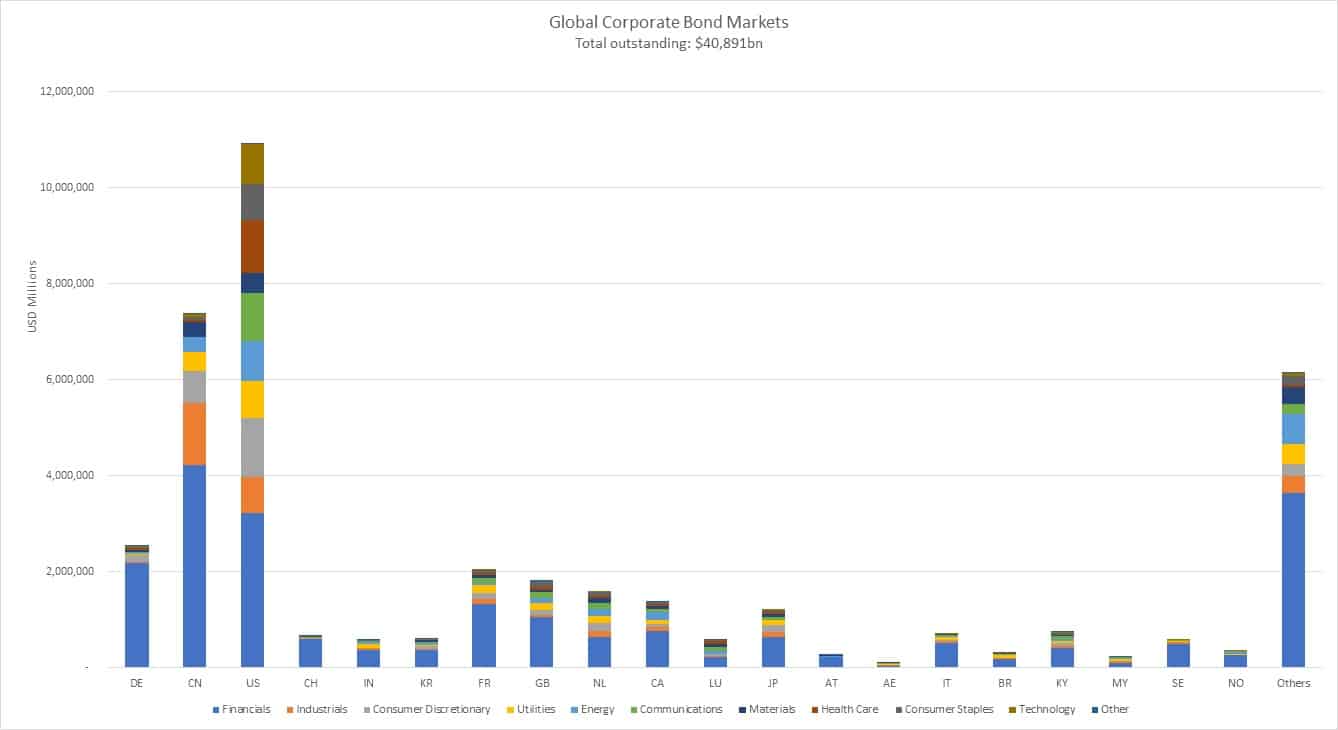Select the Financials segment of the Others bar
The image size is (1338, 730).
coord(1293,580)
